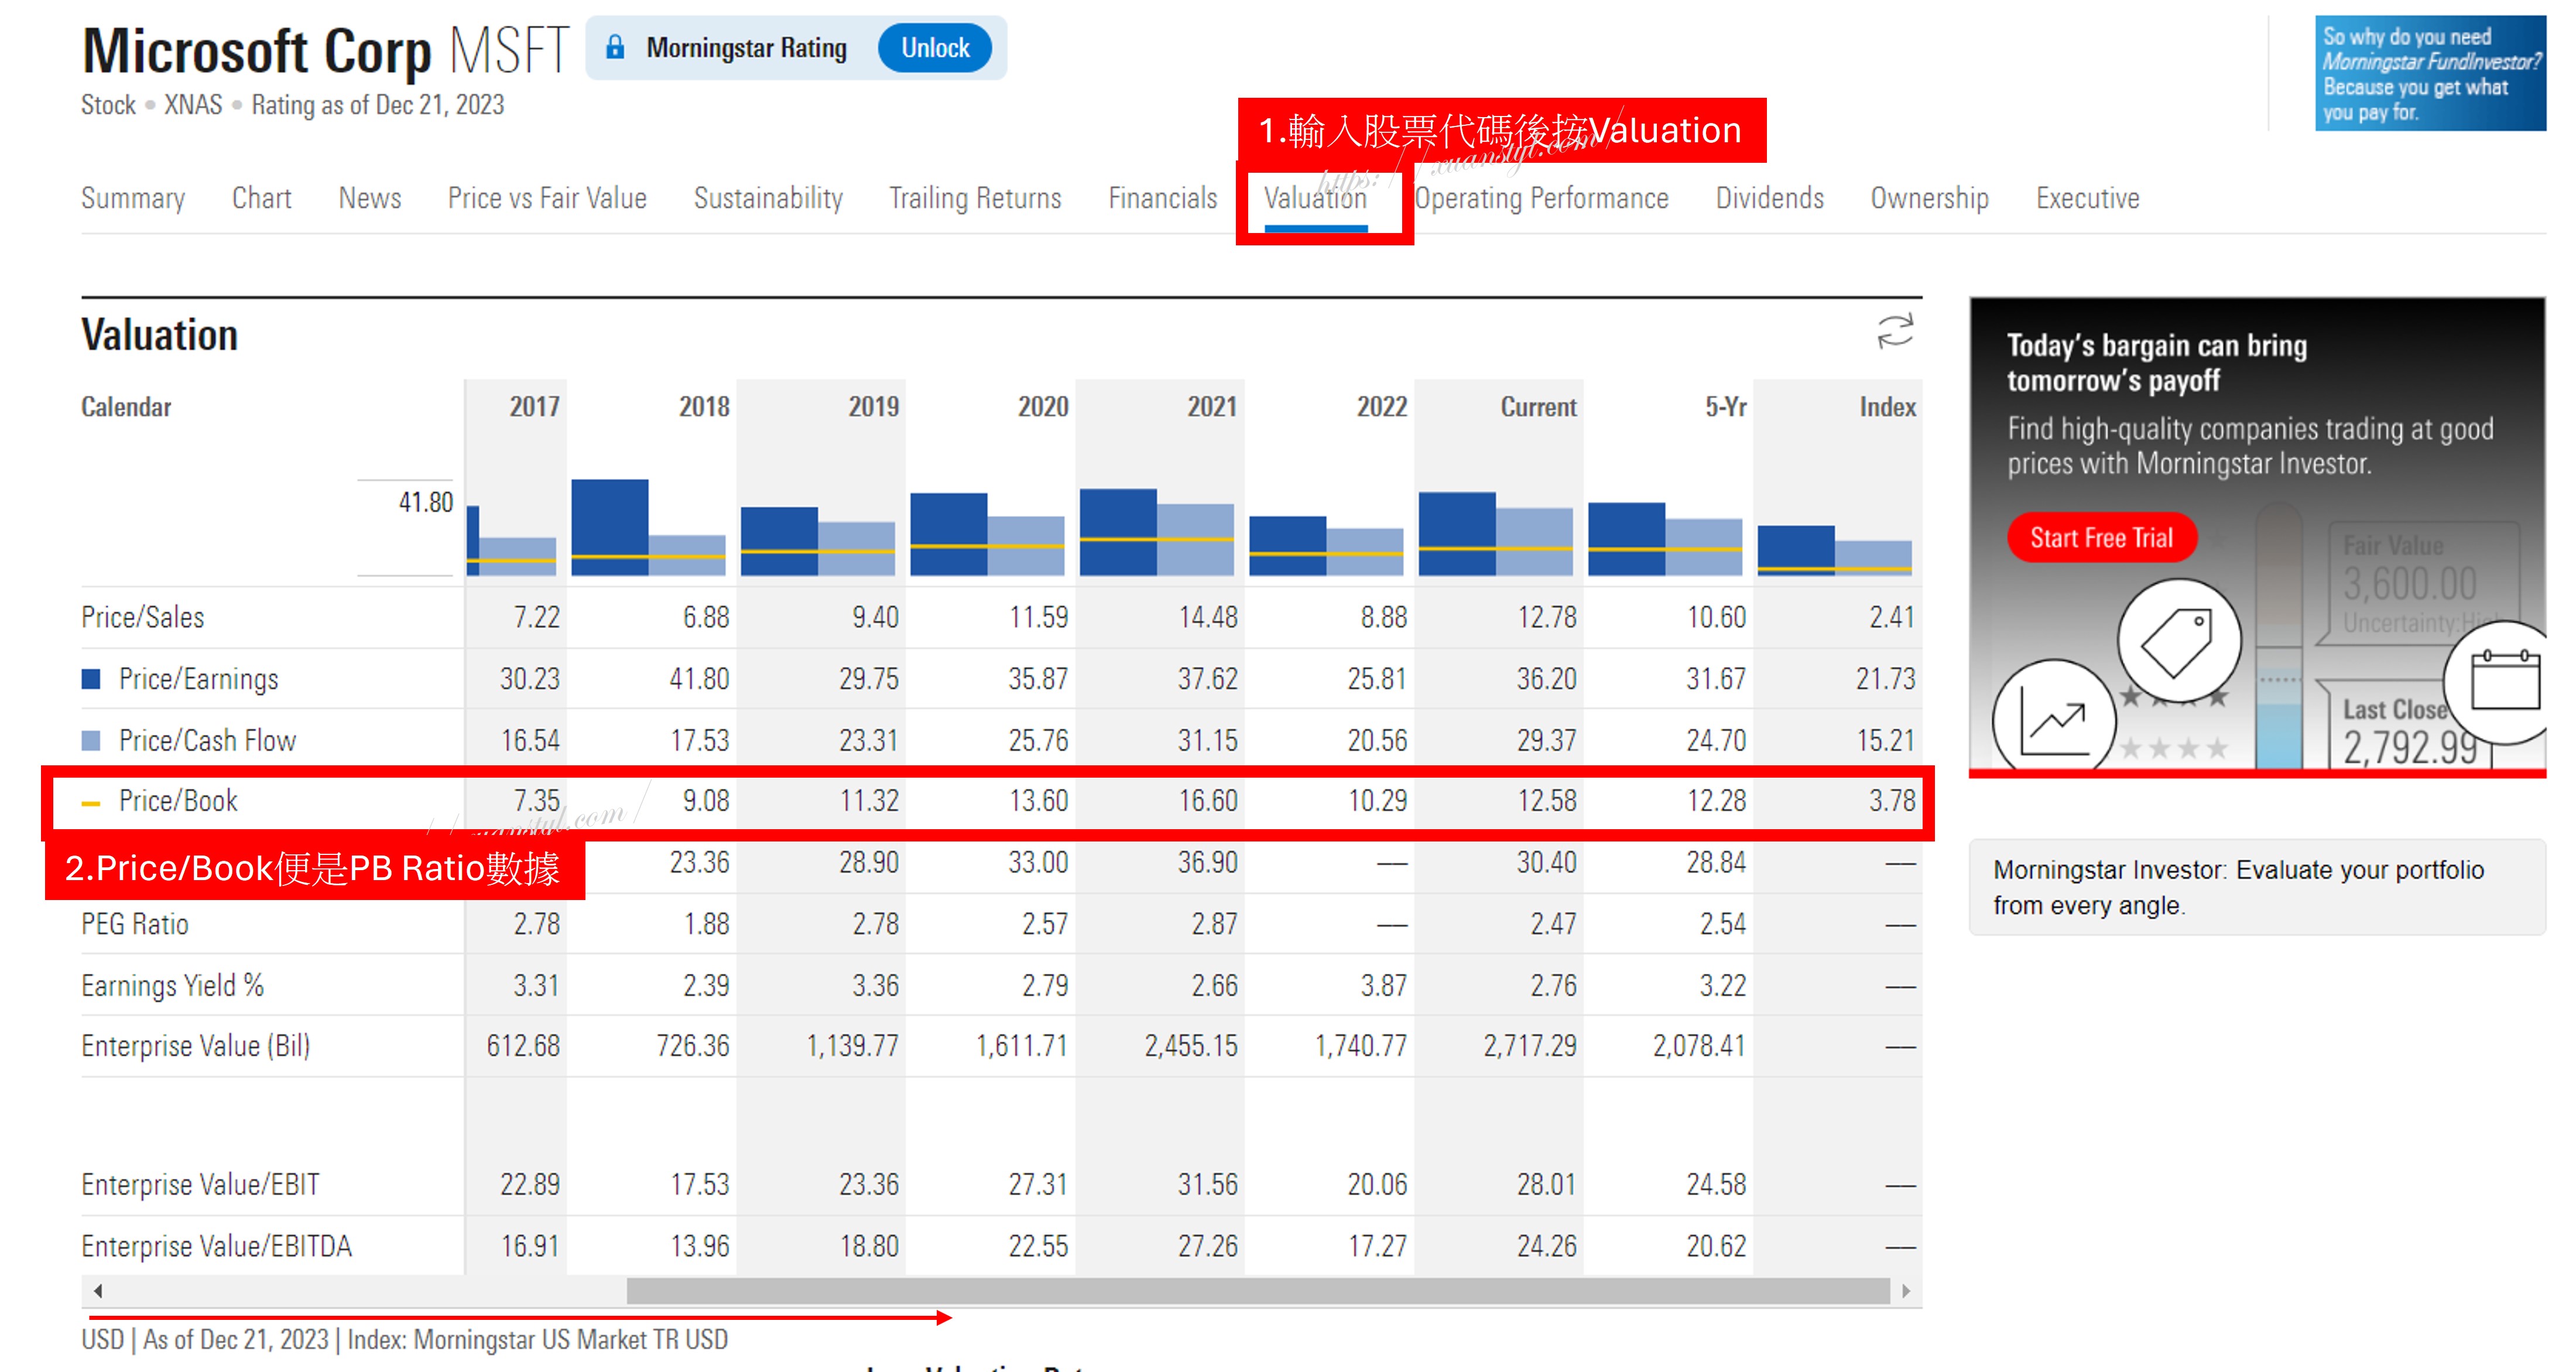Click the Price/Cash Flow row label
Viewport: 2576px width, 1372px height.
(207, 740)
